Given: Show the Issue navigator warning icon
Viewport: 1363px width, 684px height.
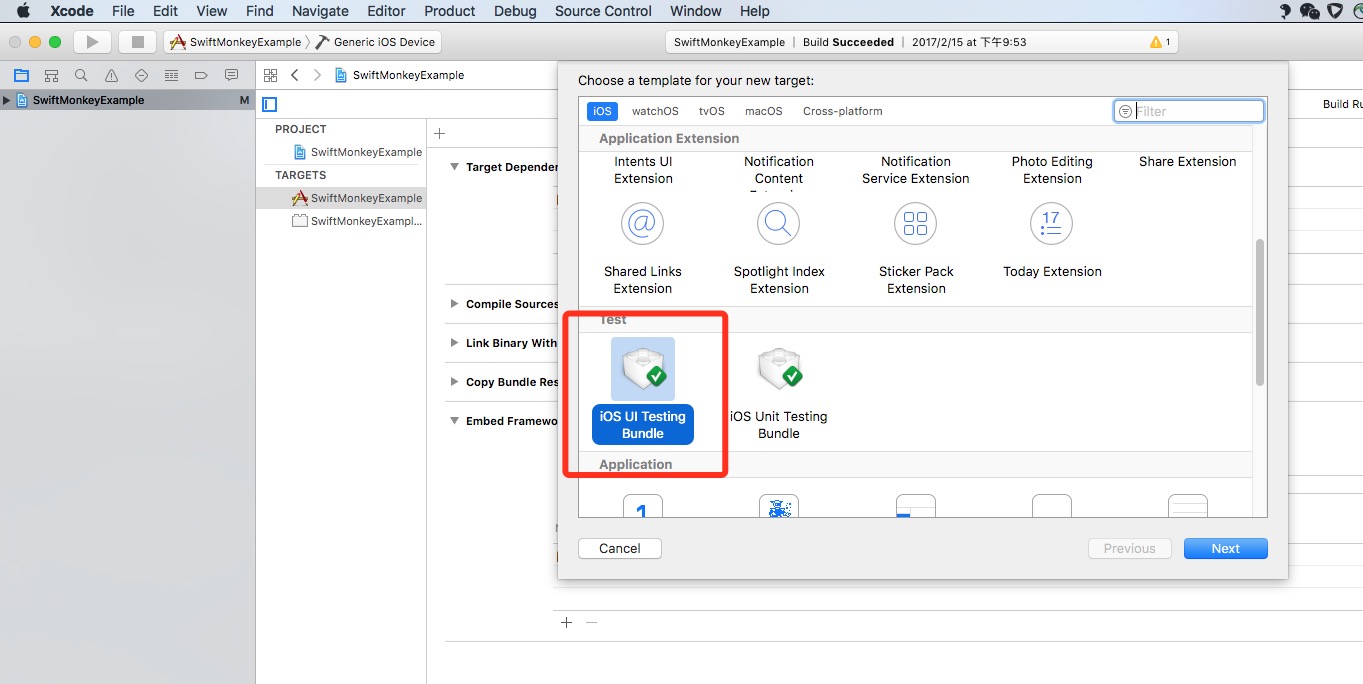Looking at the screenshot, I should click(x=111, y=75).
